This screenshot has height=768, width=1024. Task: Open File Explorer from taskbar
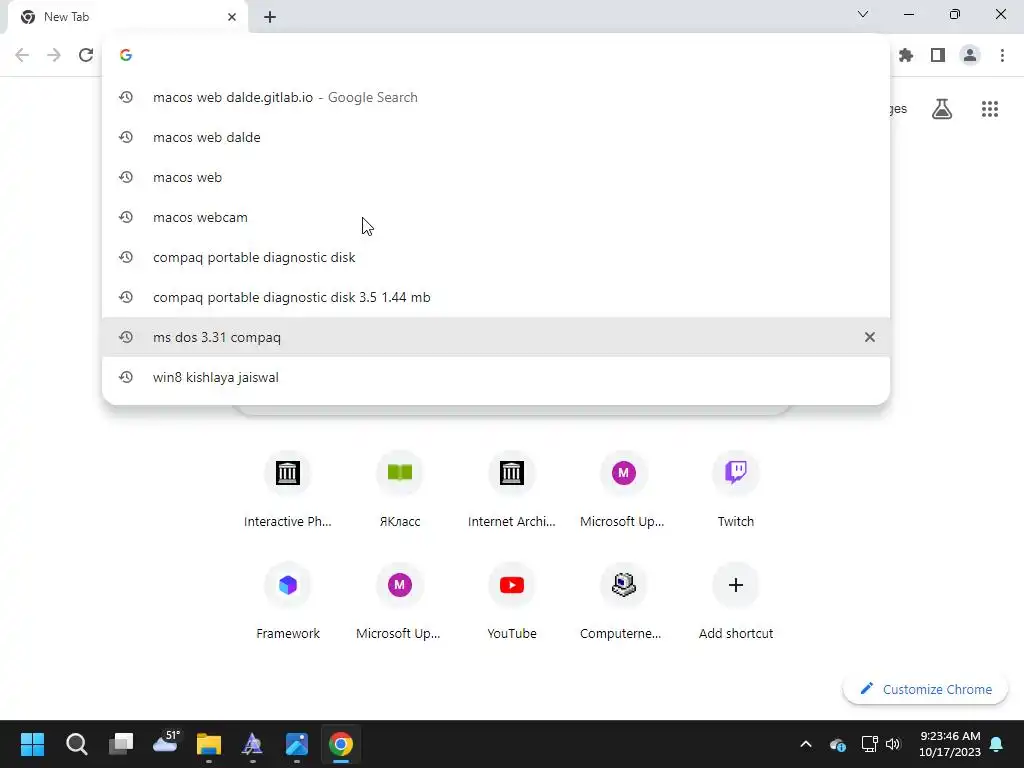coord(209,744)
